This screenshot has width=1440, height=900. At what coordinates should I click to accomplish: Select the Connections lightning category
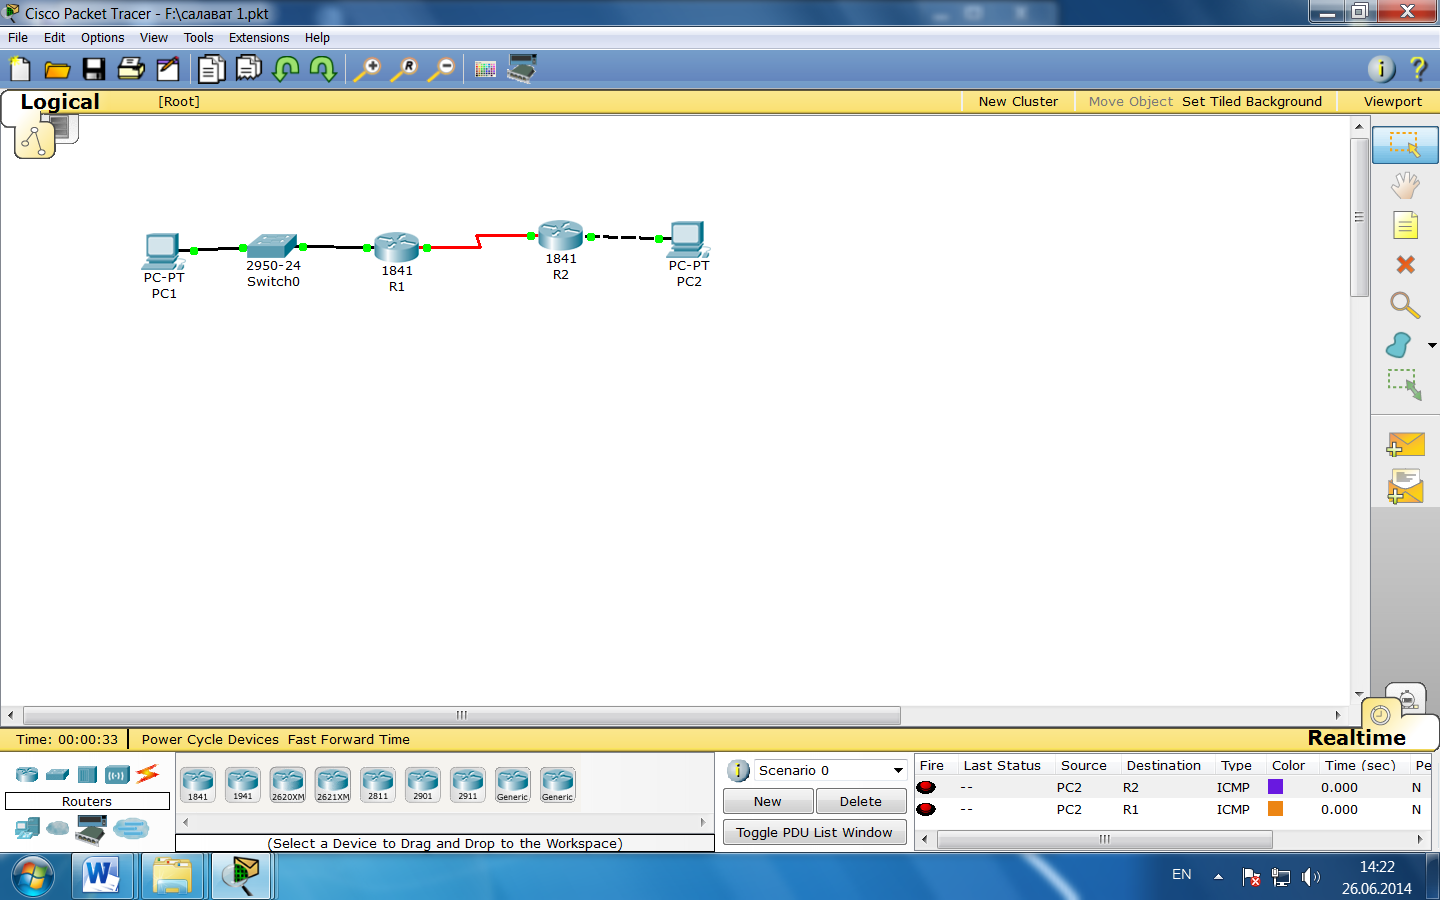[148, 773]
